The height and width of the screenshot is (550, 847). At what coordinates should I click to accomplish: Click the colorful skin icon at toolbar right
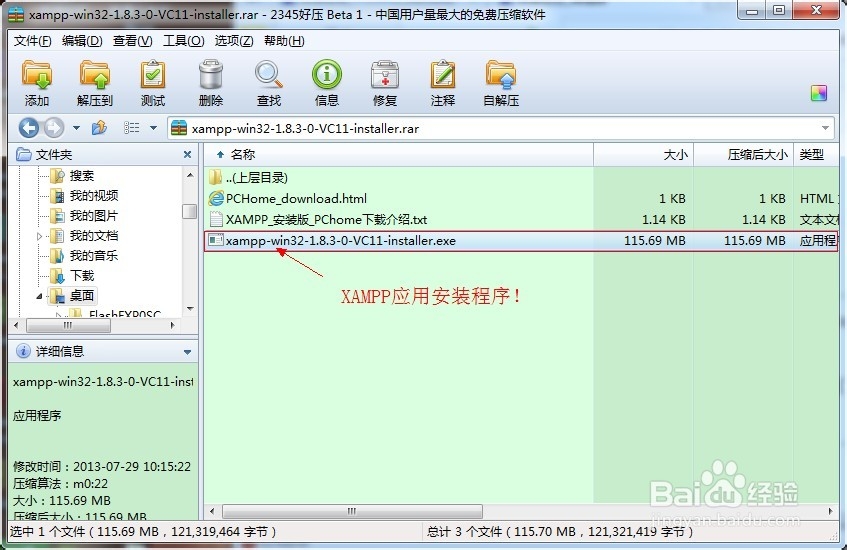tap(819, 93)
